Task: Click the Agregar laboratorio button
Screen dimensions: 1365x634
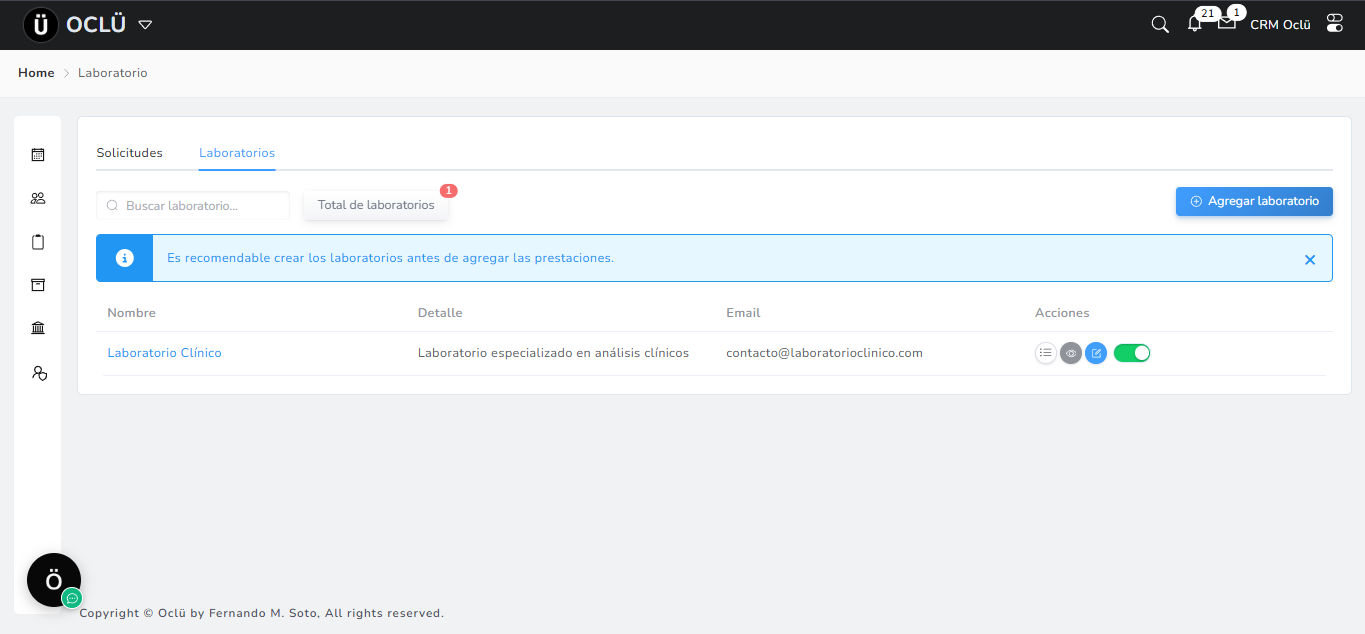Action: pos(1254,201)
